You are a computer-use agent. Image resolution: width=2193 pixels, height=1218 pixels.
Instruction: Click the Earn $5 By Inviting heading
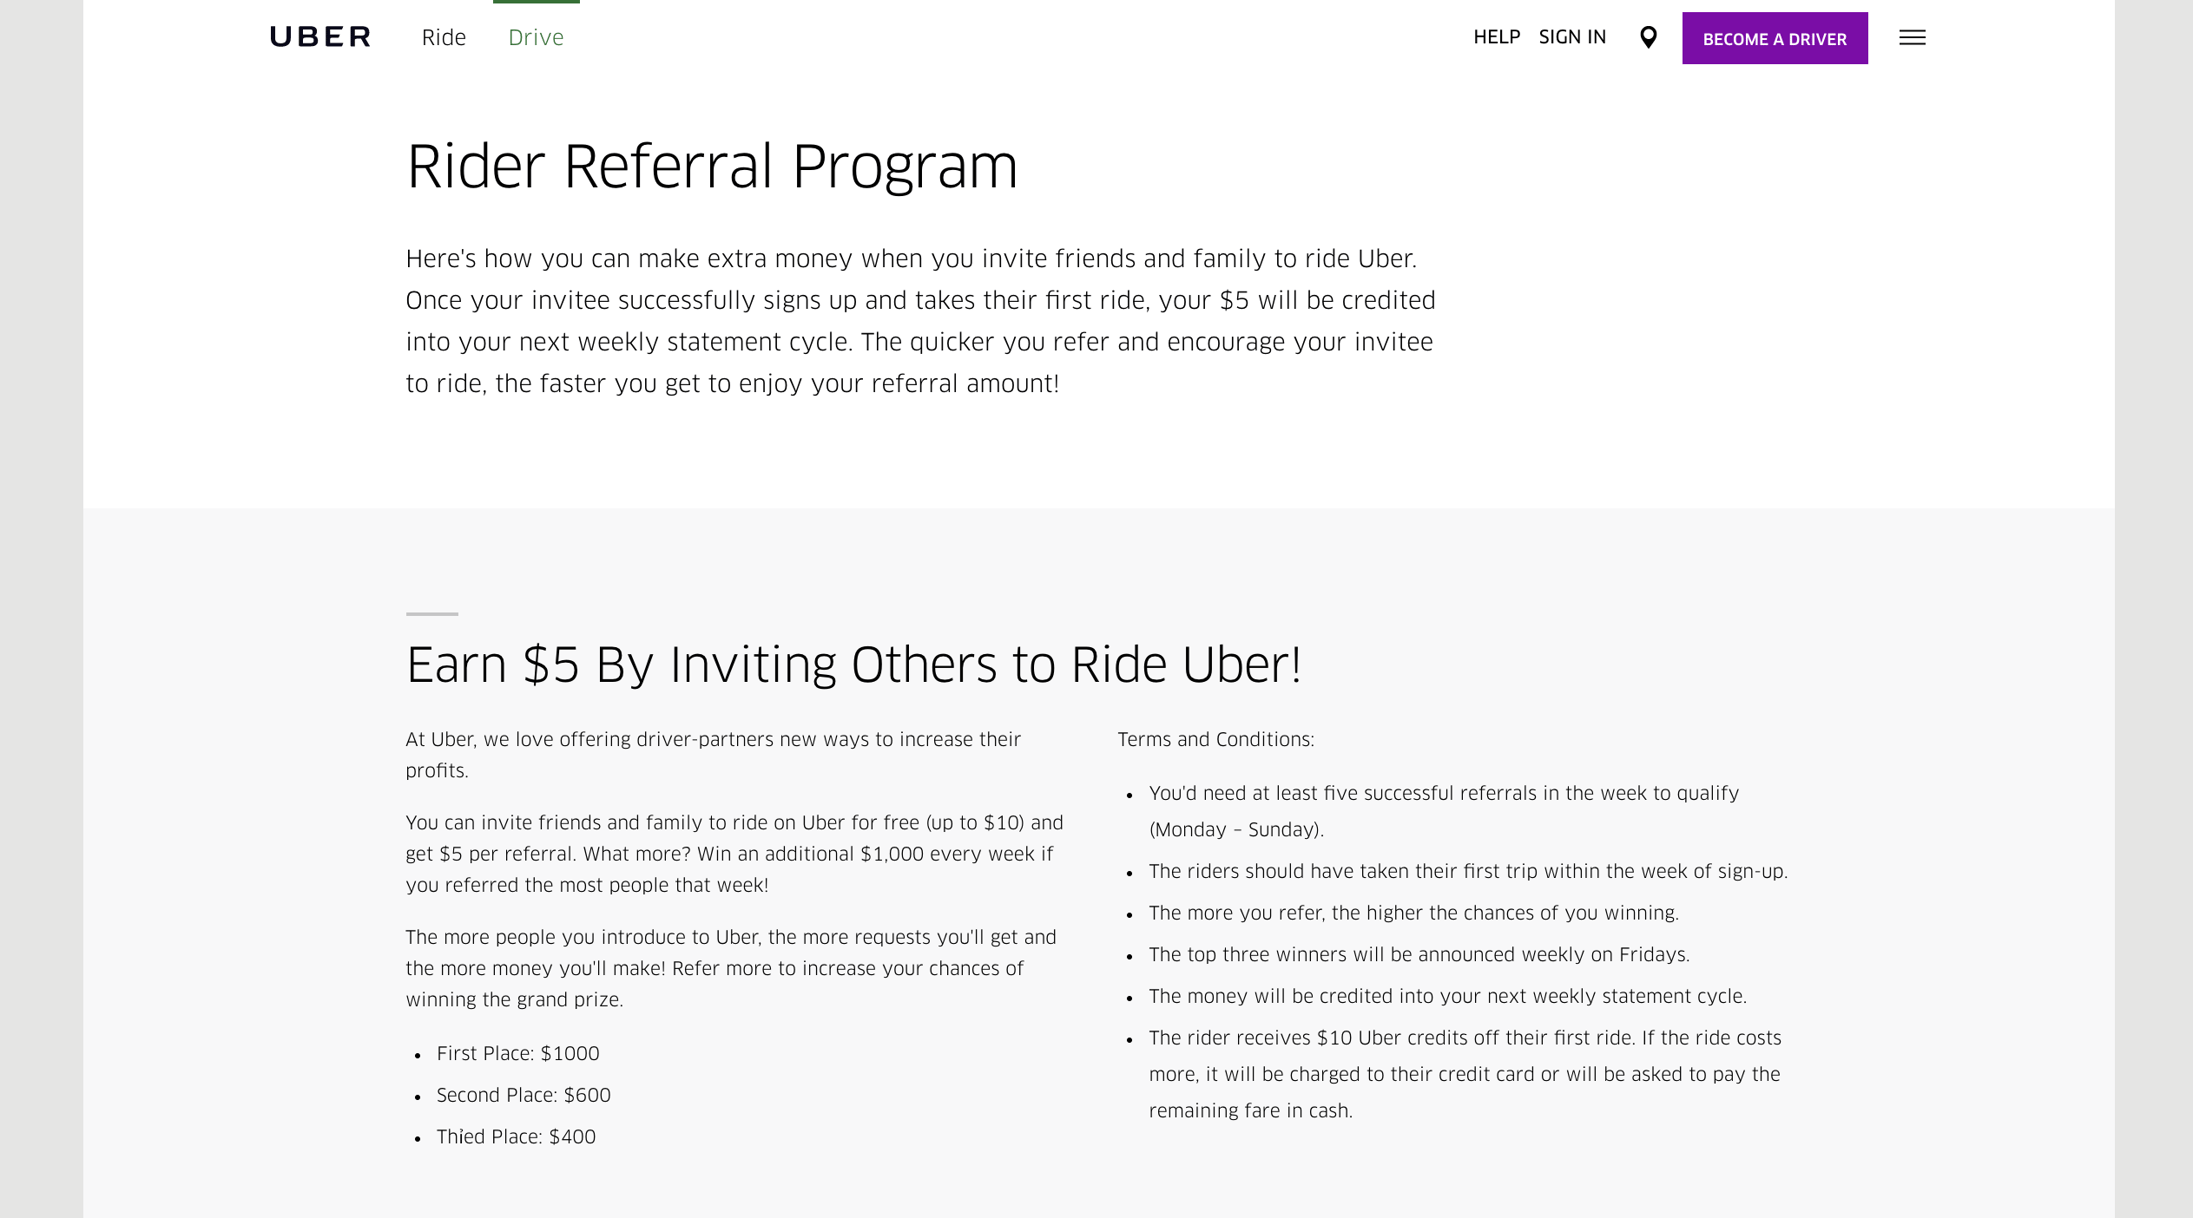[855, 663]
